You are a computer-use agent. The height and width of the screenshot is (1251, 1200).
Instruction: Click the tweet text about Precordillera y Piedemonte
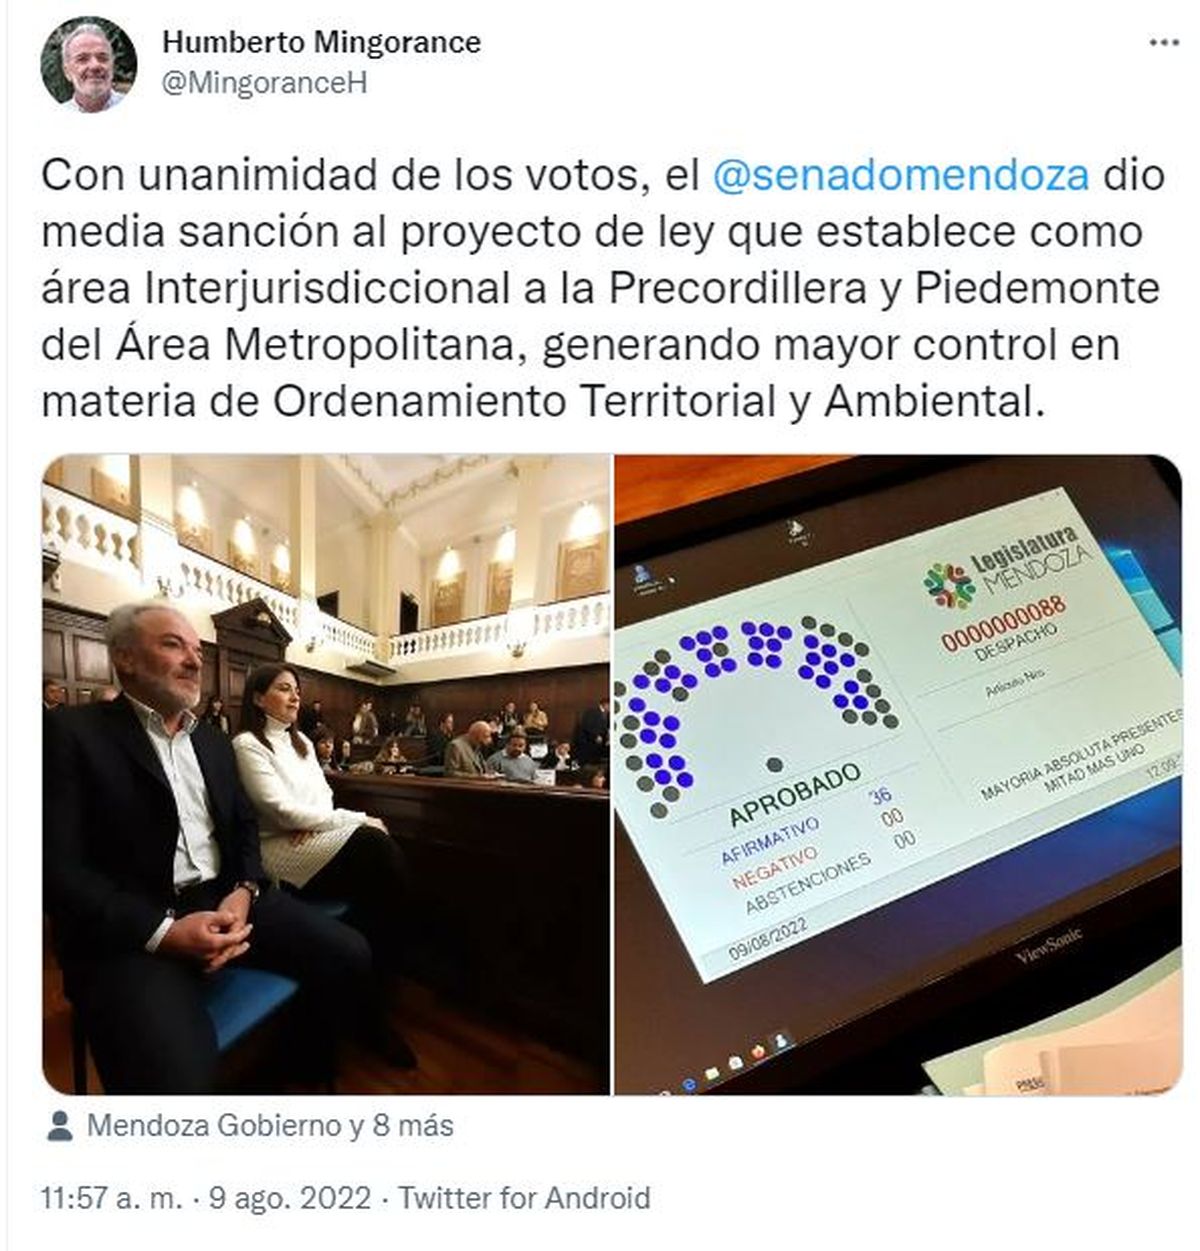tap(603, 288)
